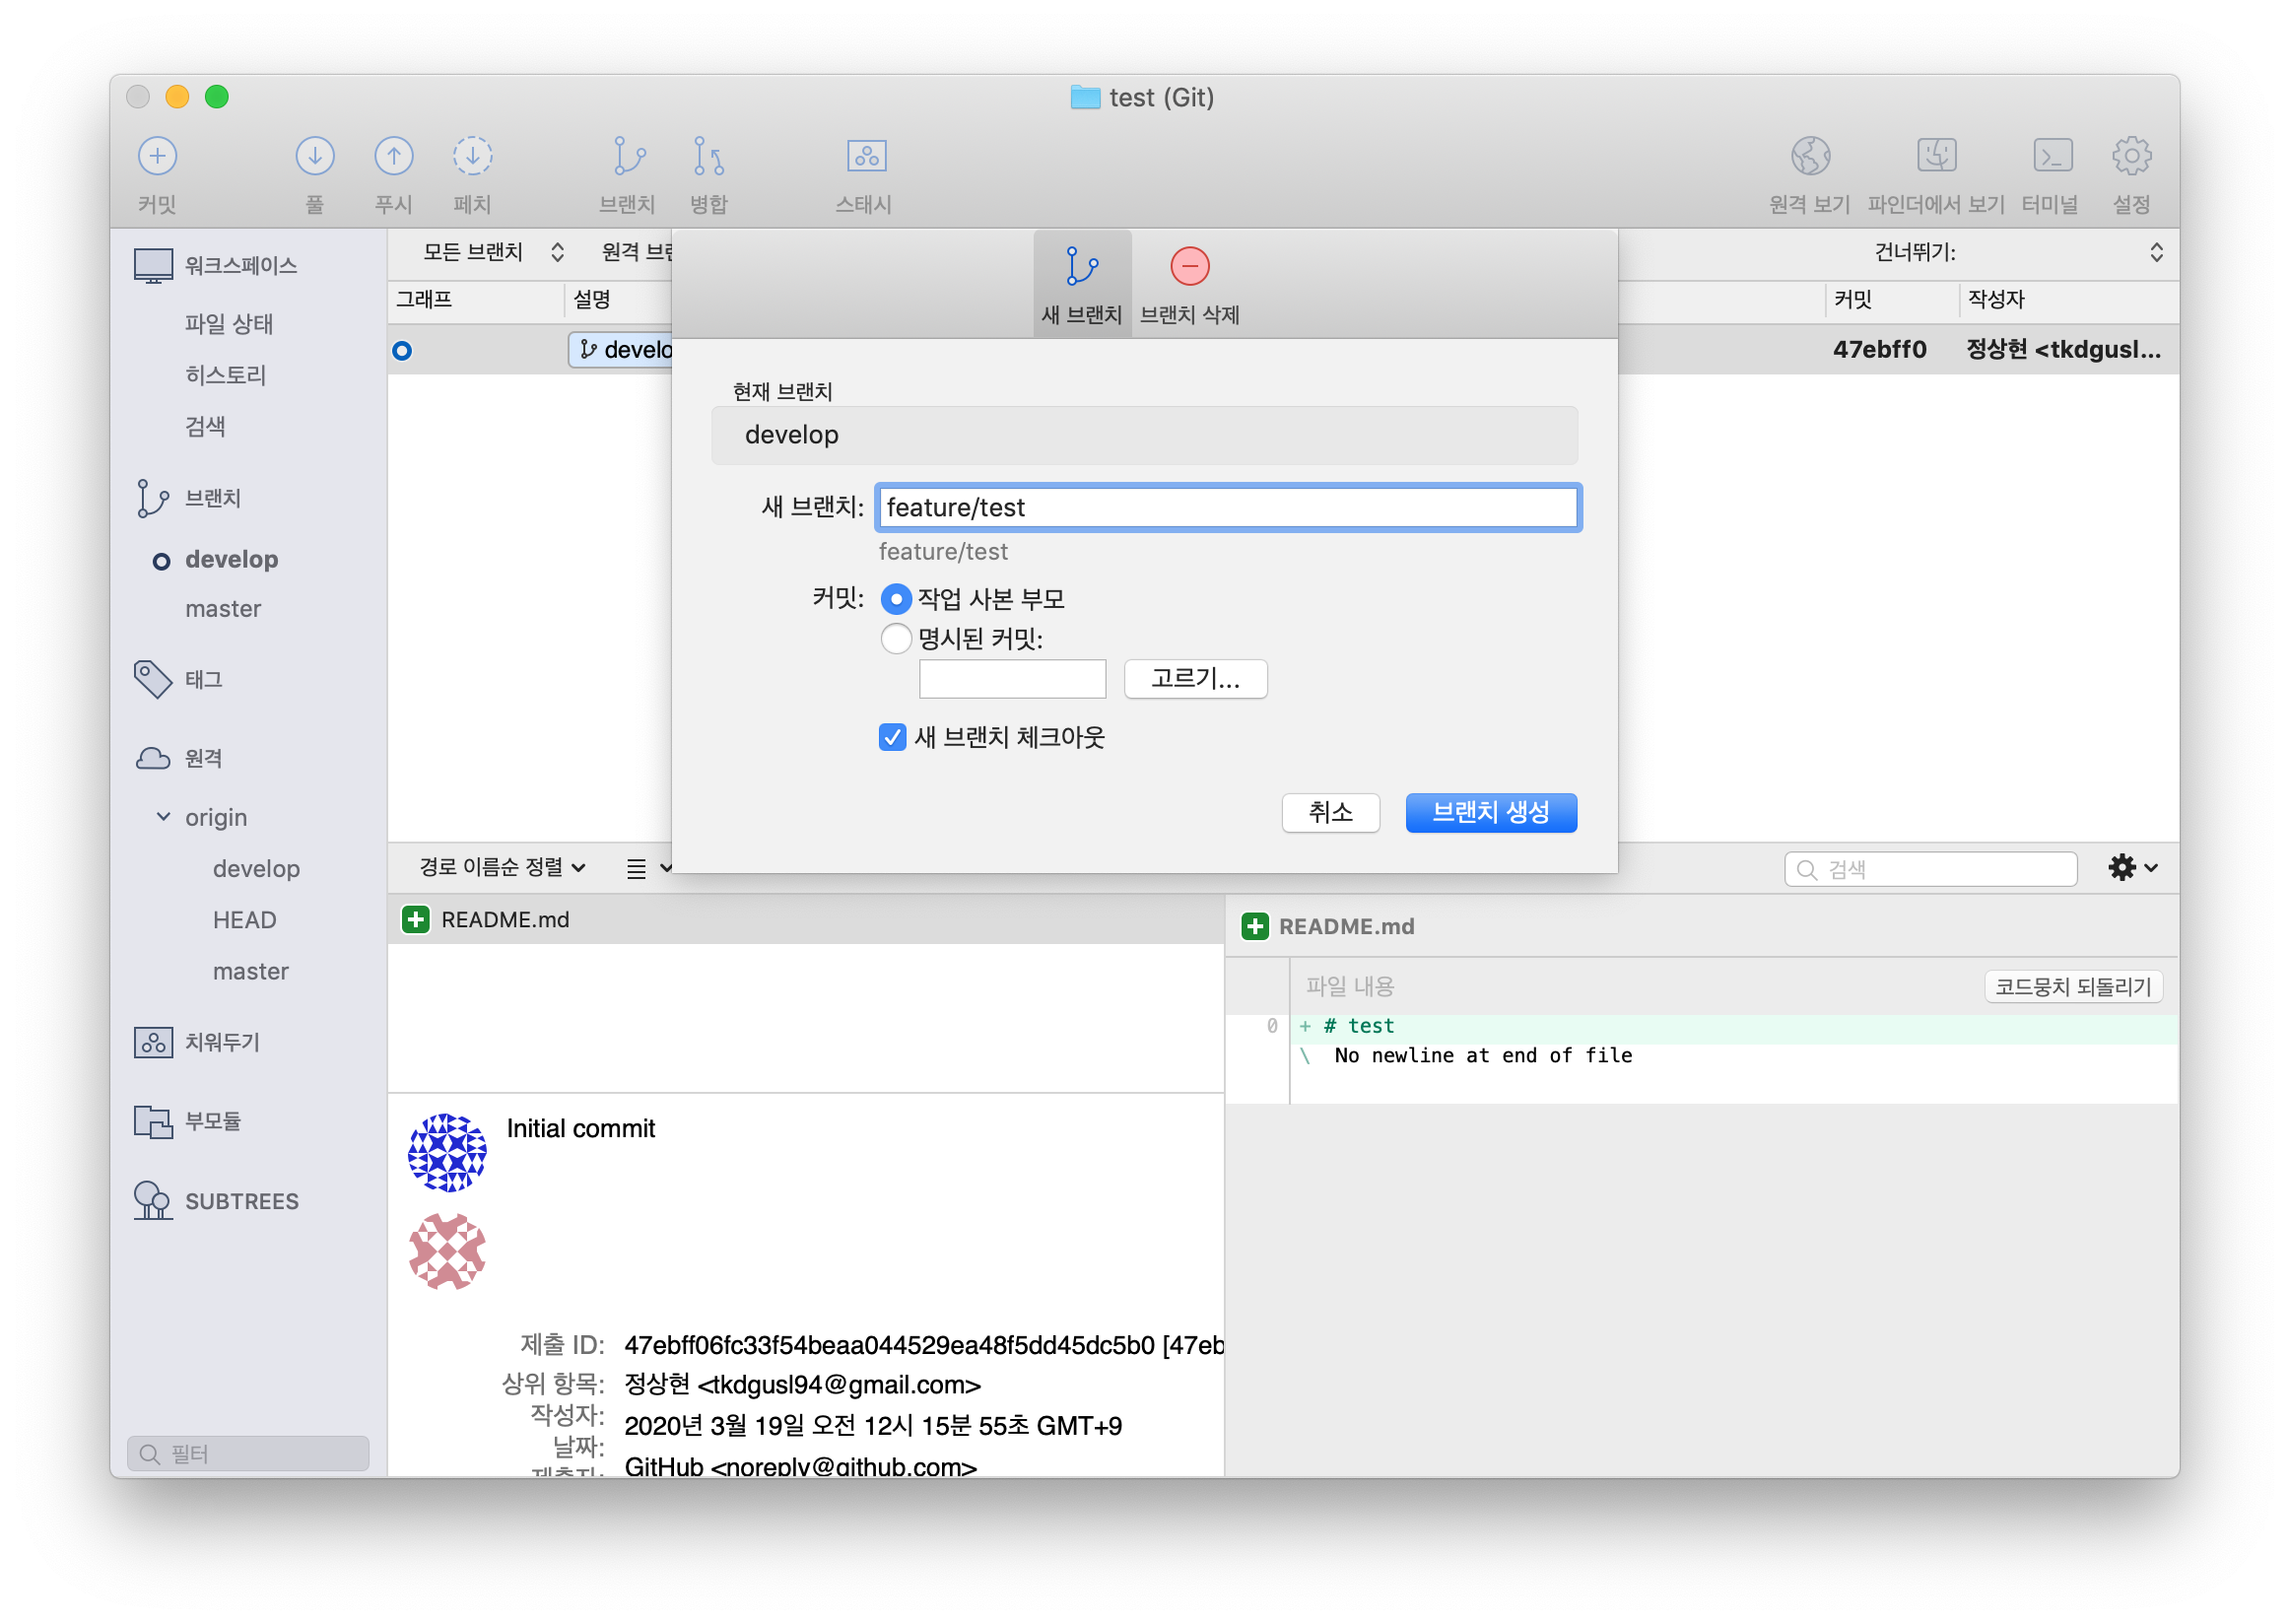2290x1624 pixels.
Task: Click the Merge (병합) toolbar icon
Action: pos(708,156)
